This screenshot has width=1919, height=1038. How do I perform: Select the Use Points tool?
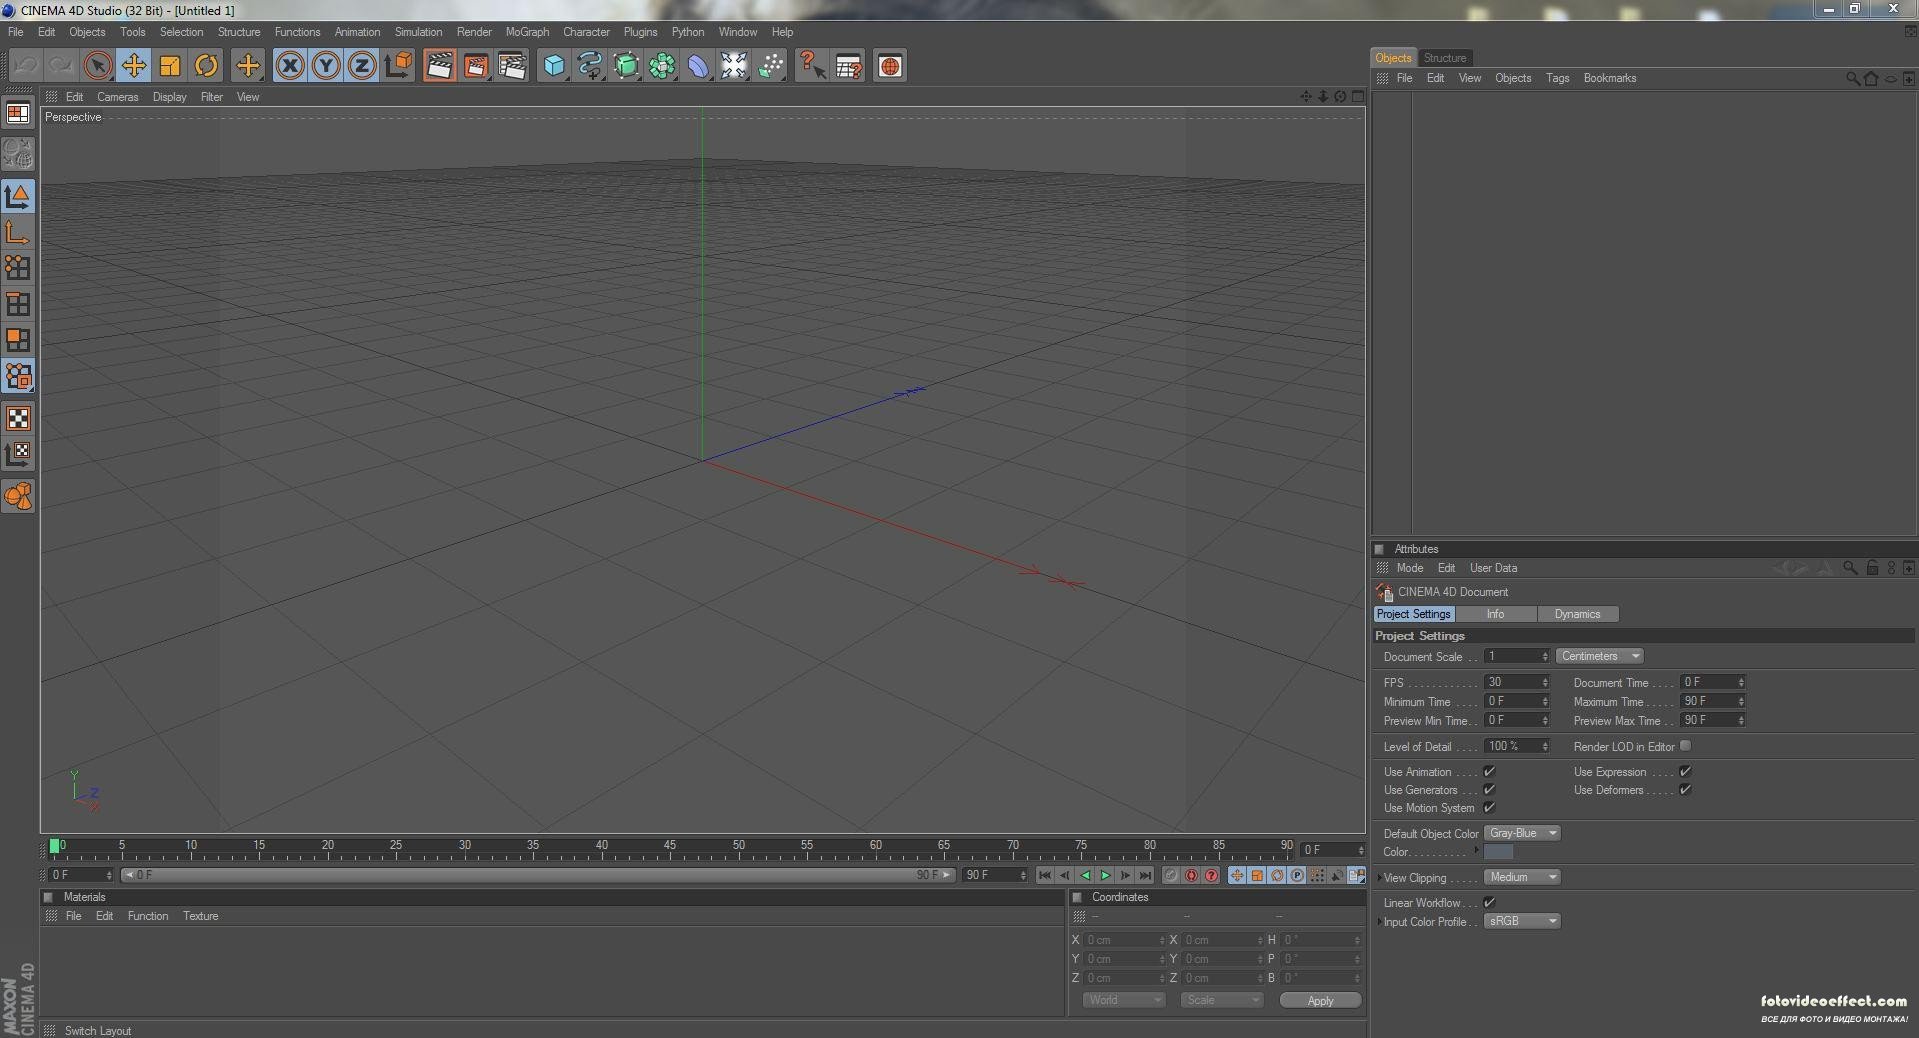click(18, 268)
